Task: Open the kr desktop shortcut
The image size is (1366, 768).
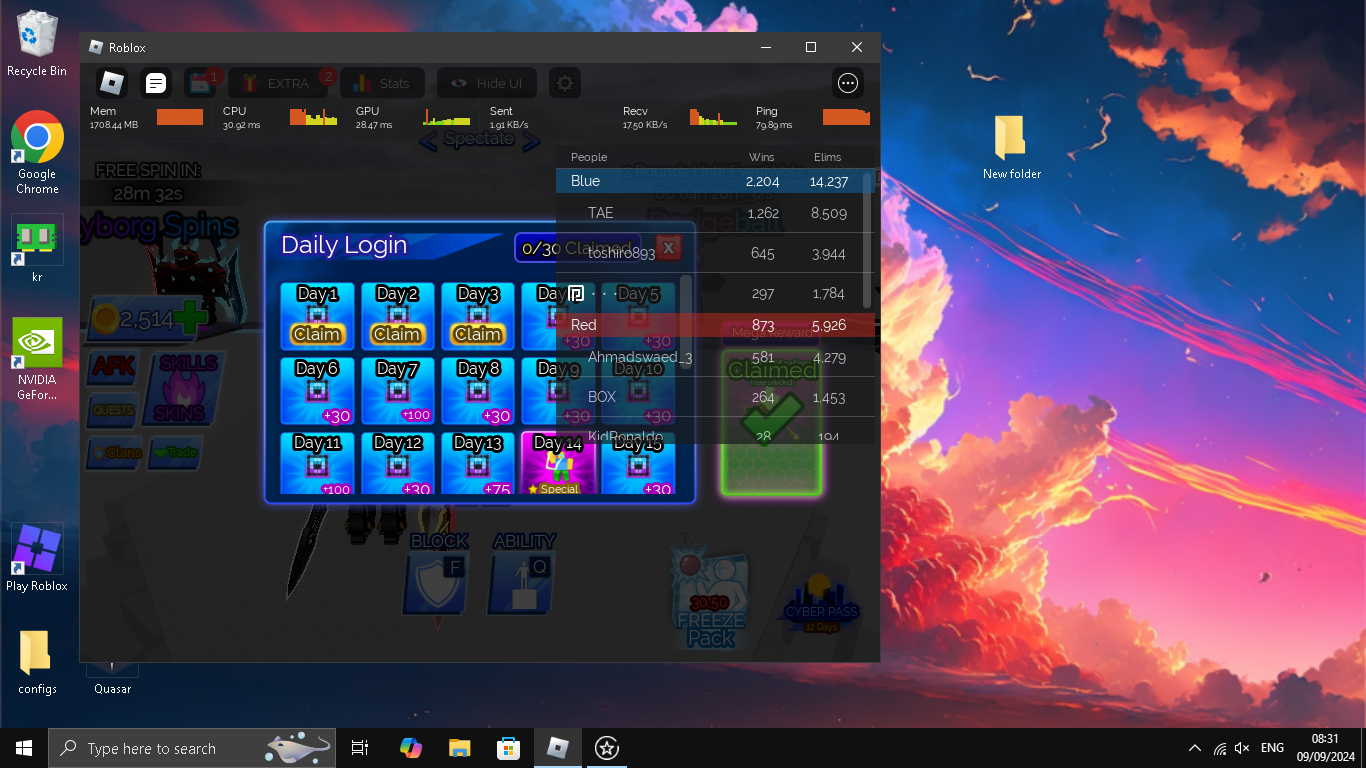Action: (x=37, y=249)
